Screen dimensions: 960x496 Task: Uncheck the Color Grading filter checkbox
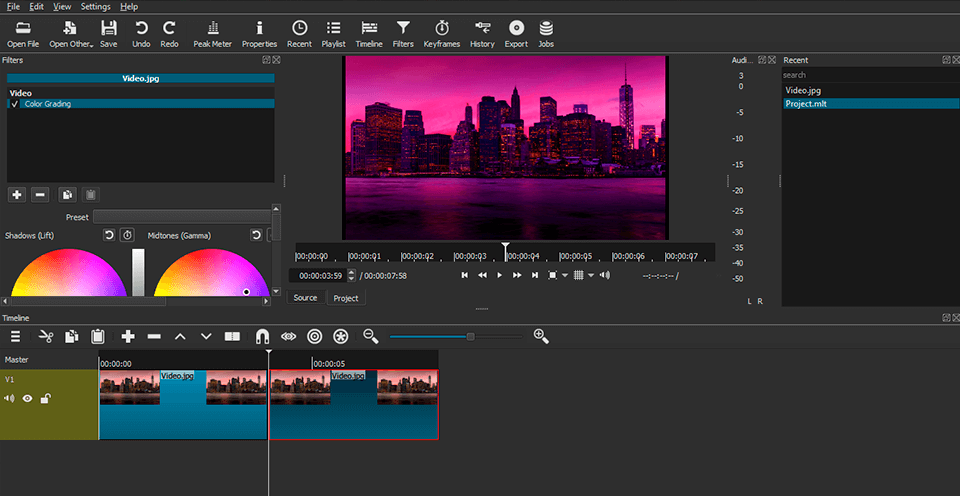[15, 104]
